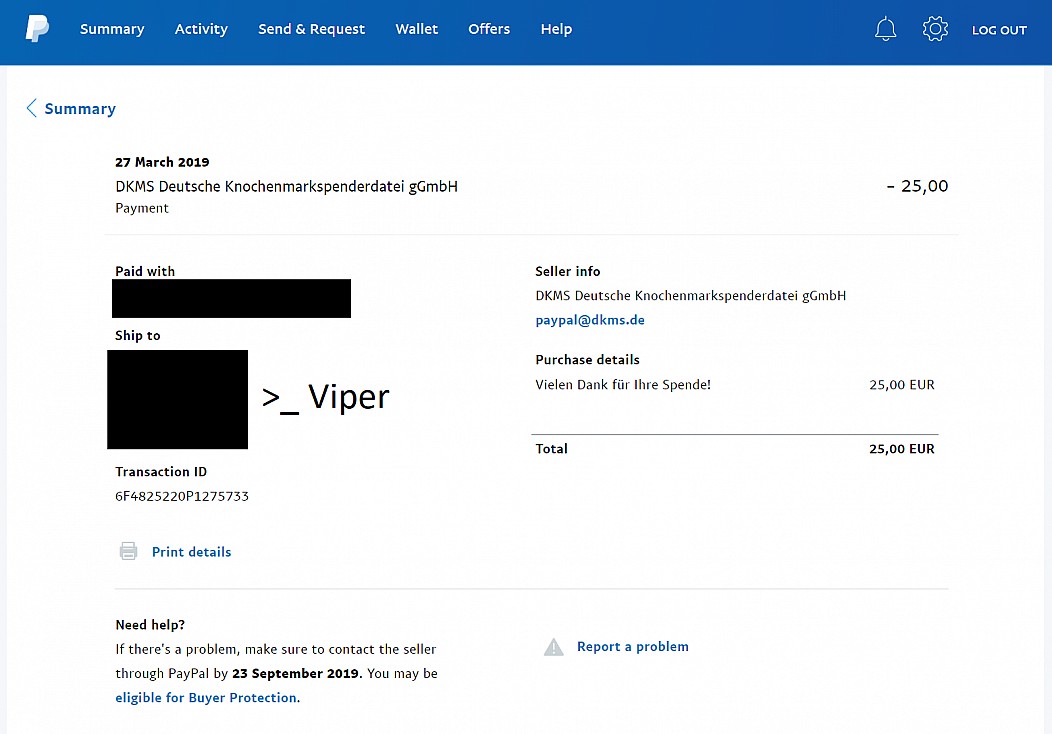
Task: Click the Purchase details heading
Action: pyautogui.click(x=587, y=360)
